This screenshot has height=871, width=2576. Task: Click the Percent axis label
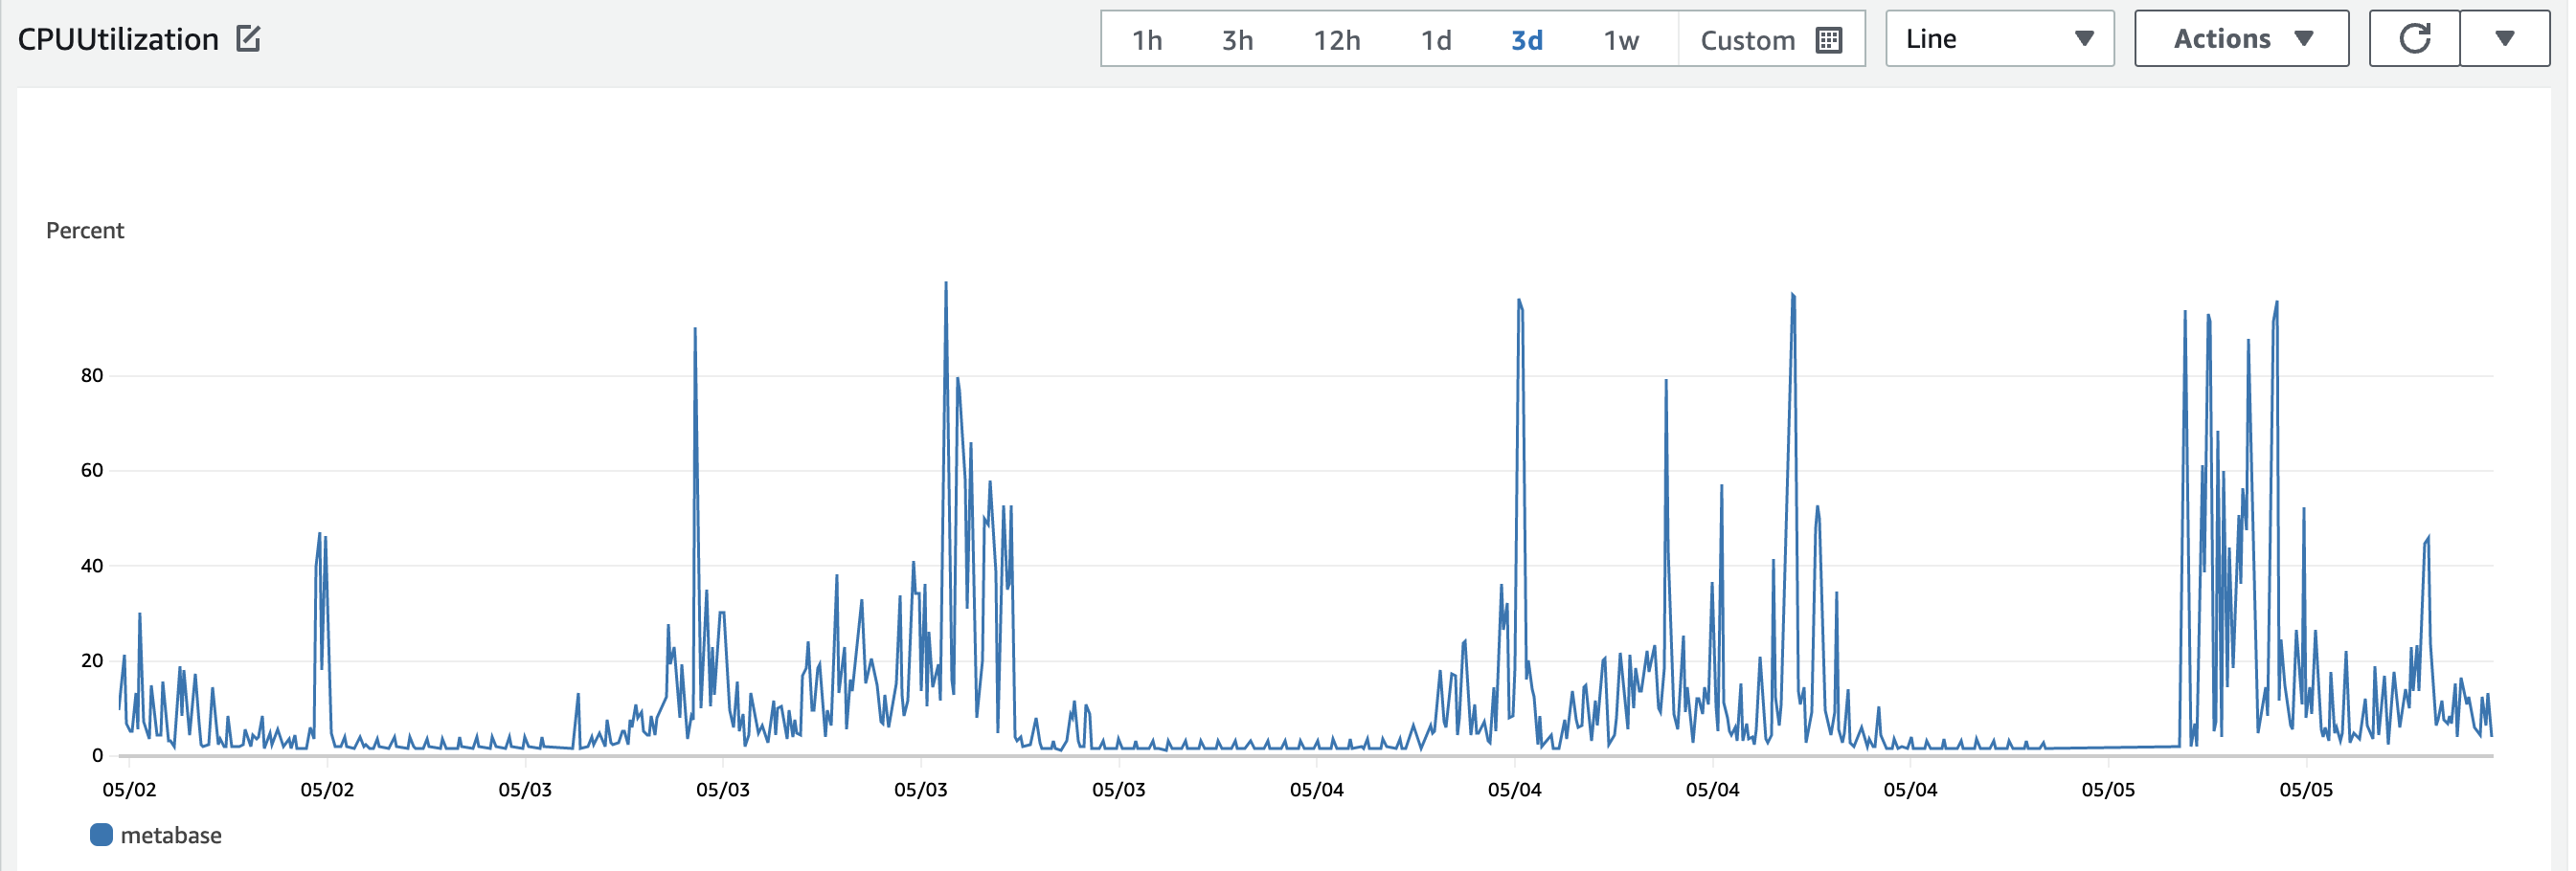[85, 229]
